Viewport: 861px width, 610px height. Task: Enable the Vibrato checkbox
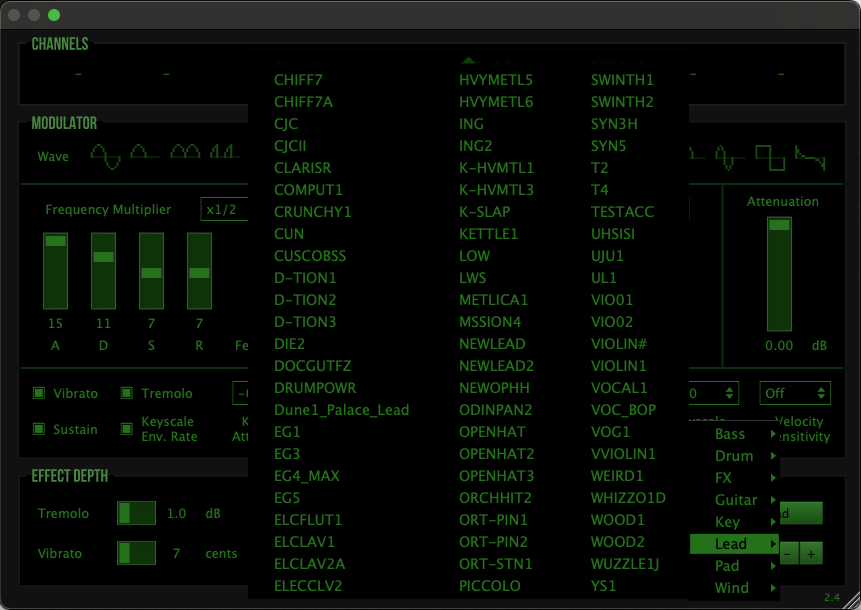pyautogui.click(x=37, y=393)
